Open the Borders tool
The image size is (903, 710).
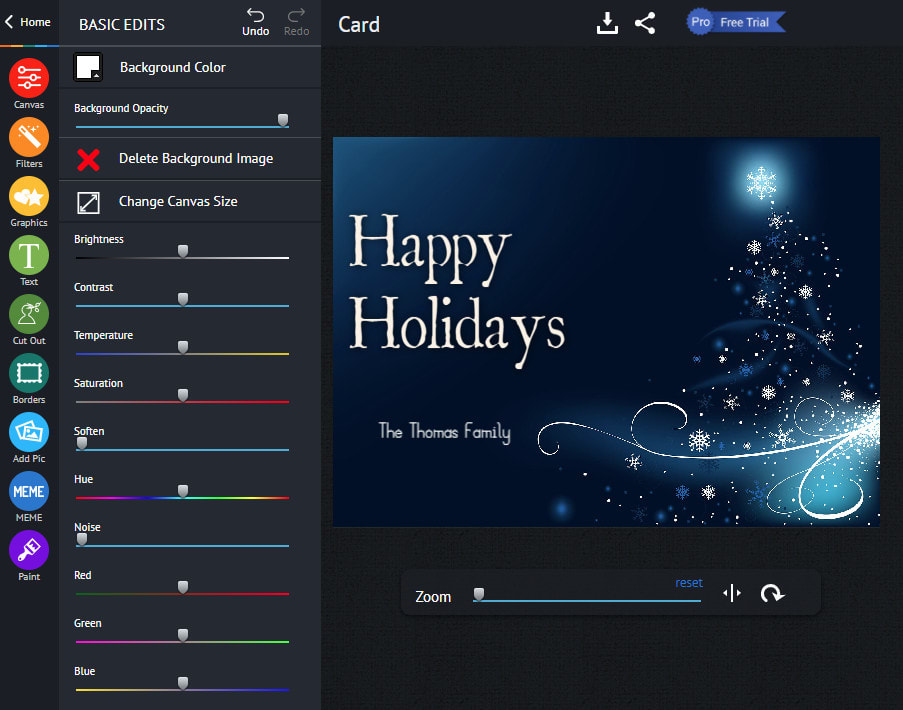29,379
